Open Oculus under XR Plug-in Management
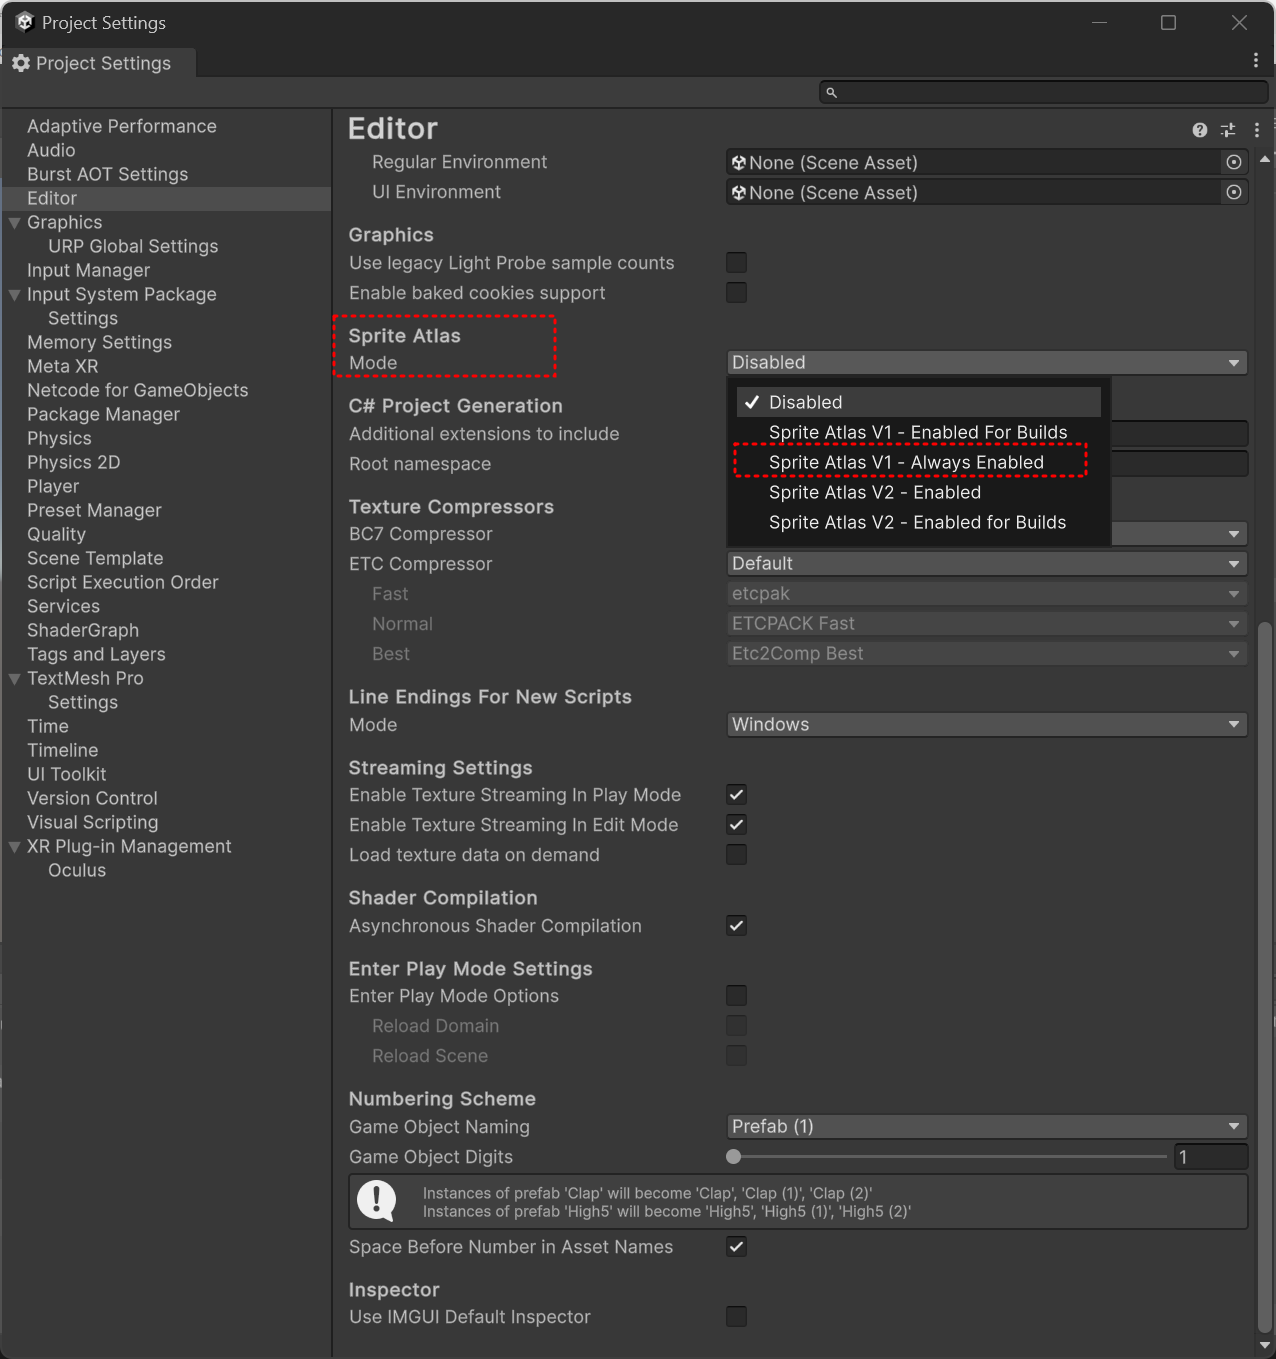Image resolution: width=1276 pixels, height=1359 pixels. [x=77, y=870]
